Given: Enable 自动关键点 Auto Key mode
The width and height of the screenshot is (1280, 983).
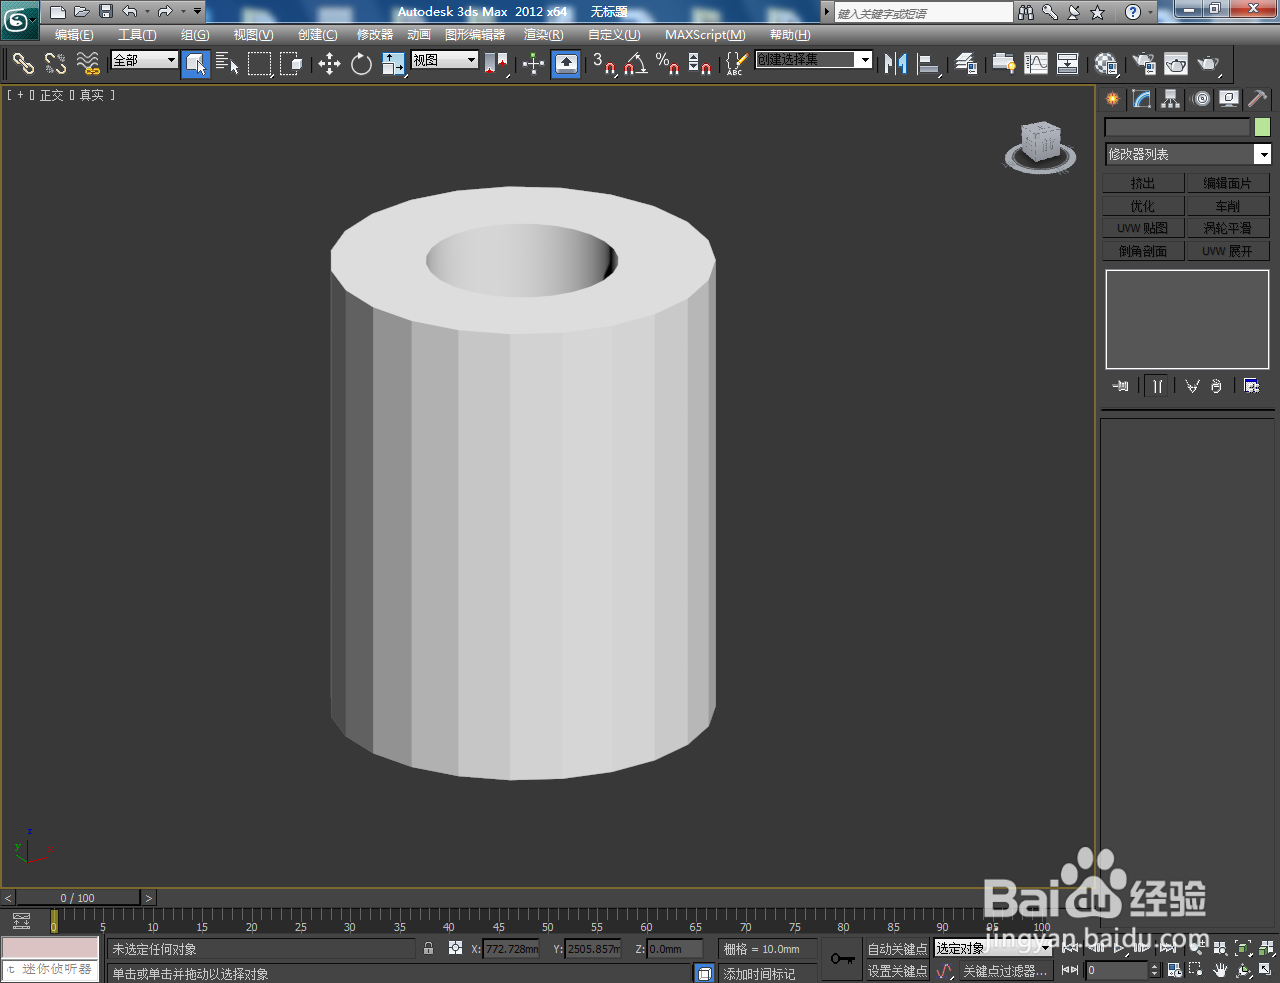Looking at the screenshot, I should [x=897, y=949].
